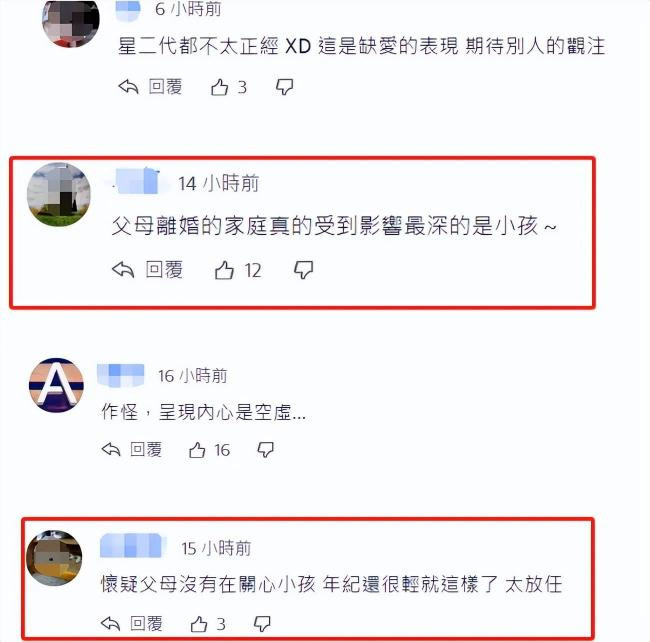Click 回覆 under the 星二代 comment
650x642 pixels.
pos(165,87)
